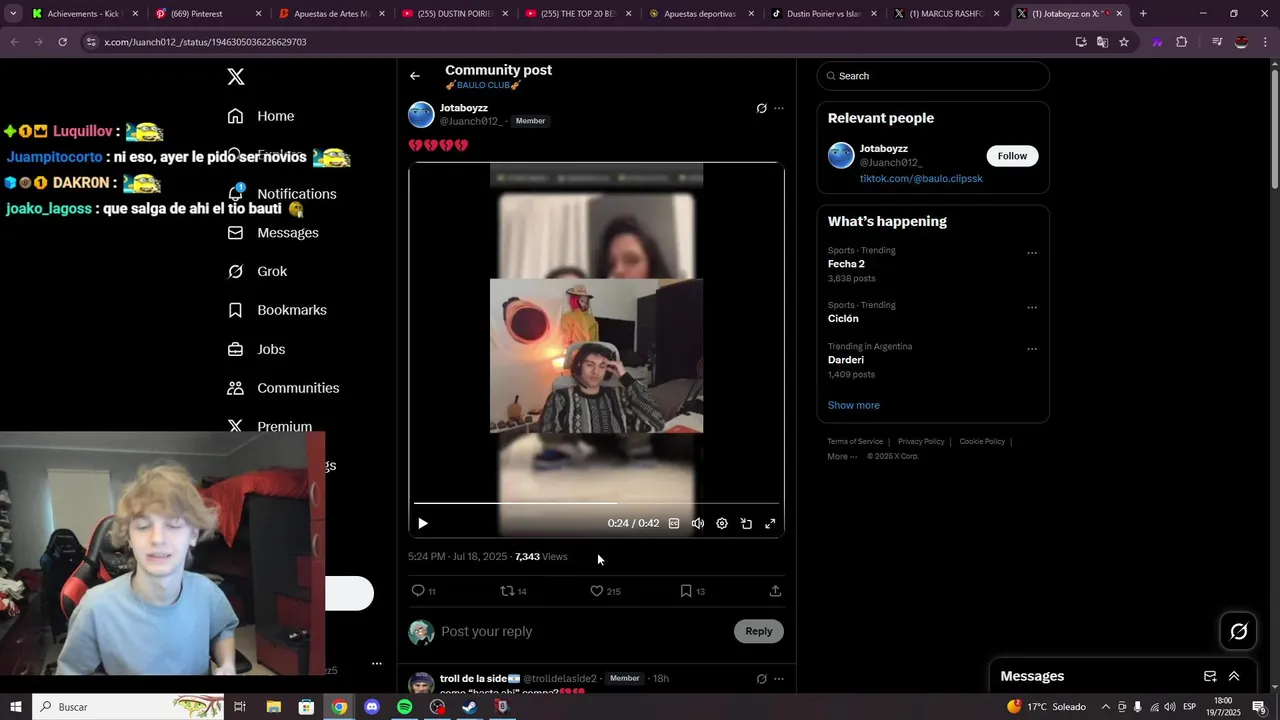
Task: Open more options for Ciclón trend
Action: [x=1032, y=308]
